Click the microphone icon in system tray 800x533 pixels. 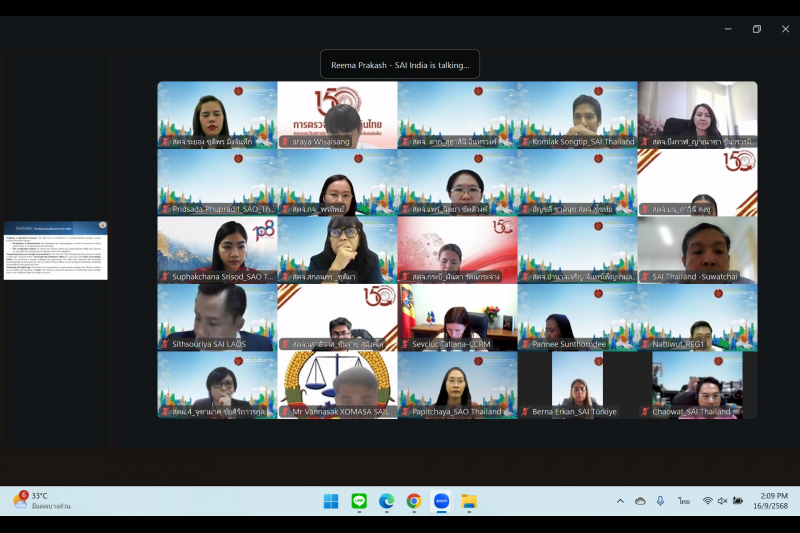click(x=660, y=501)
